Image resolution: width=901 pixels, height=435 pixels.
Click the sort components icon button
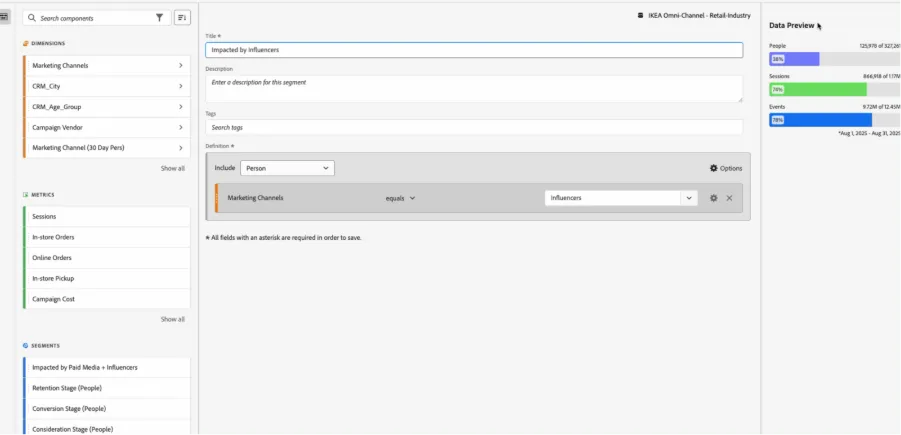[182, 18]
